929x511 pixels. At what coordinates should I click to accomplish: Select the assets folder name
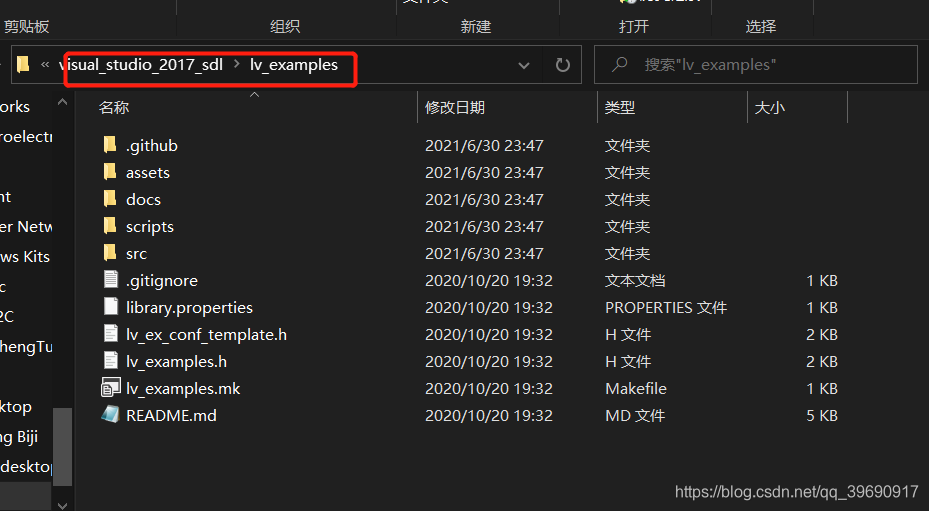[148, 173]
